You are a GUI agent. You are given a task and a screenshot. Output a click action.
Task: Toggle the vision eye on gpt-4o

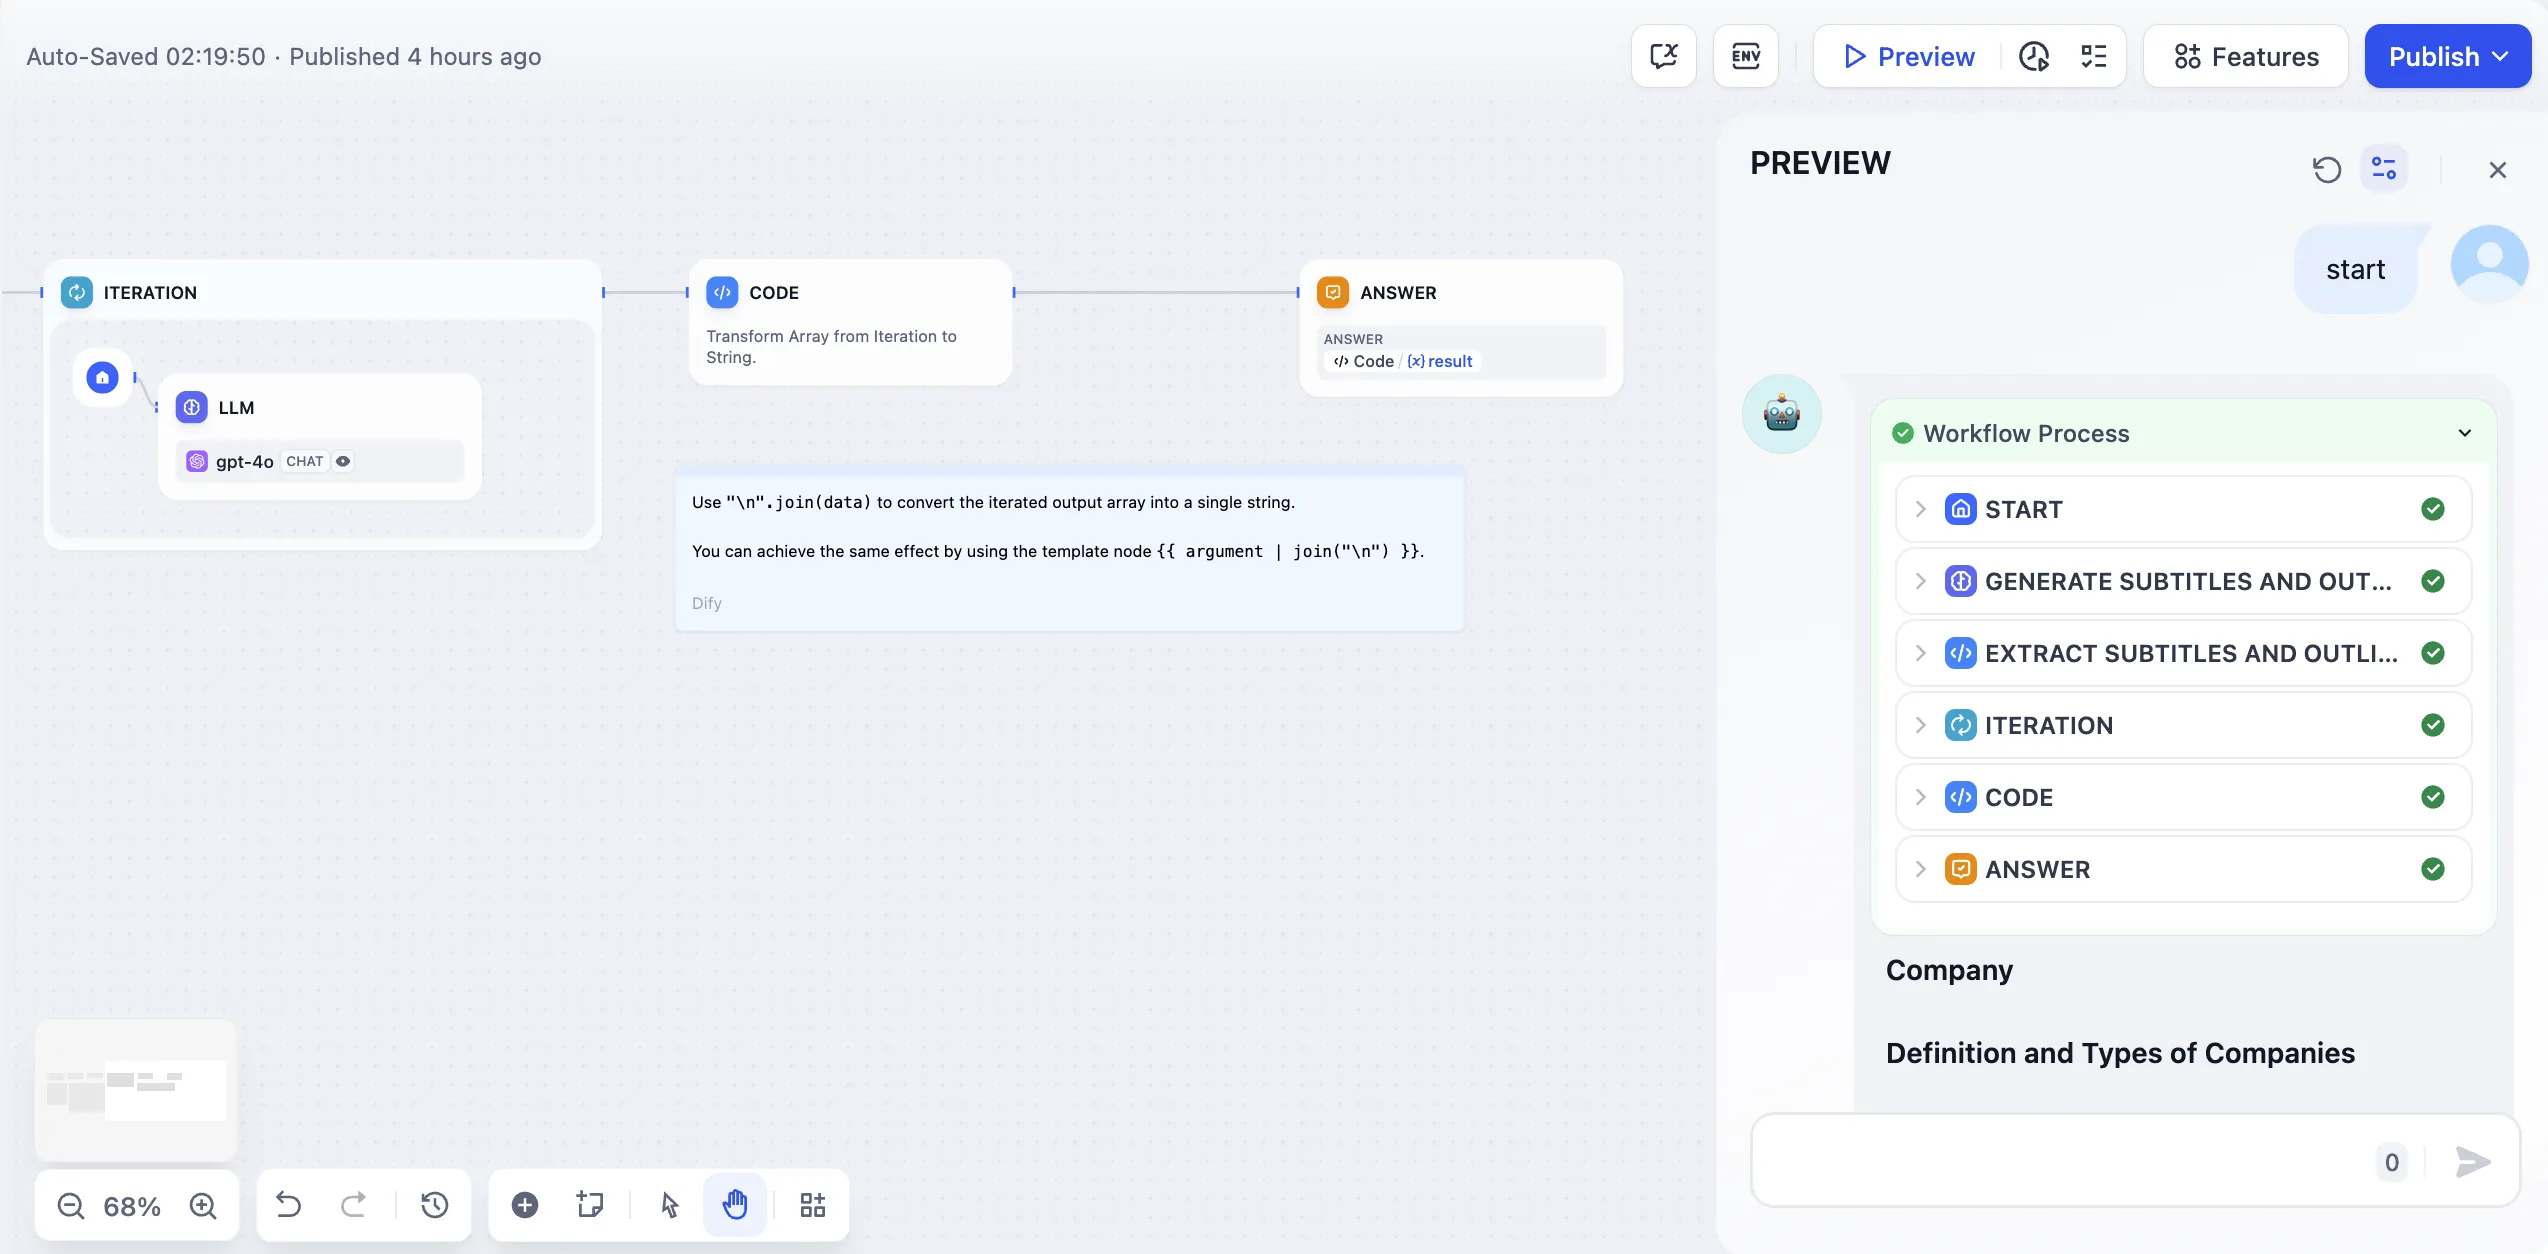click(343, 461)
